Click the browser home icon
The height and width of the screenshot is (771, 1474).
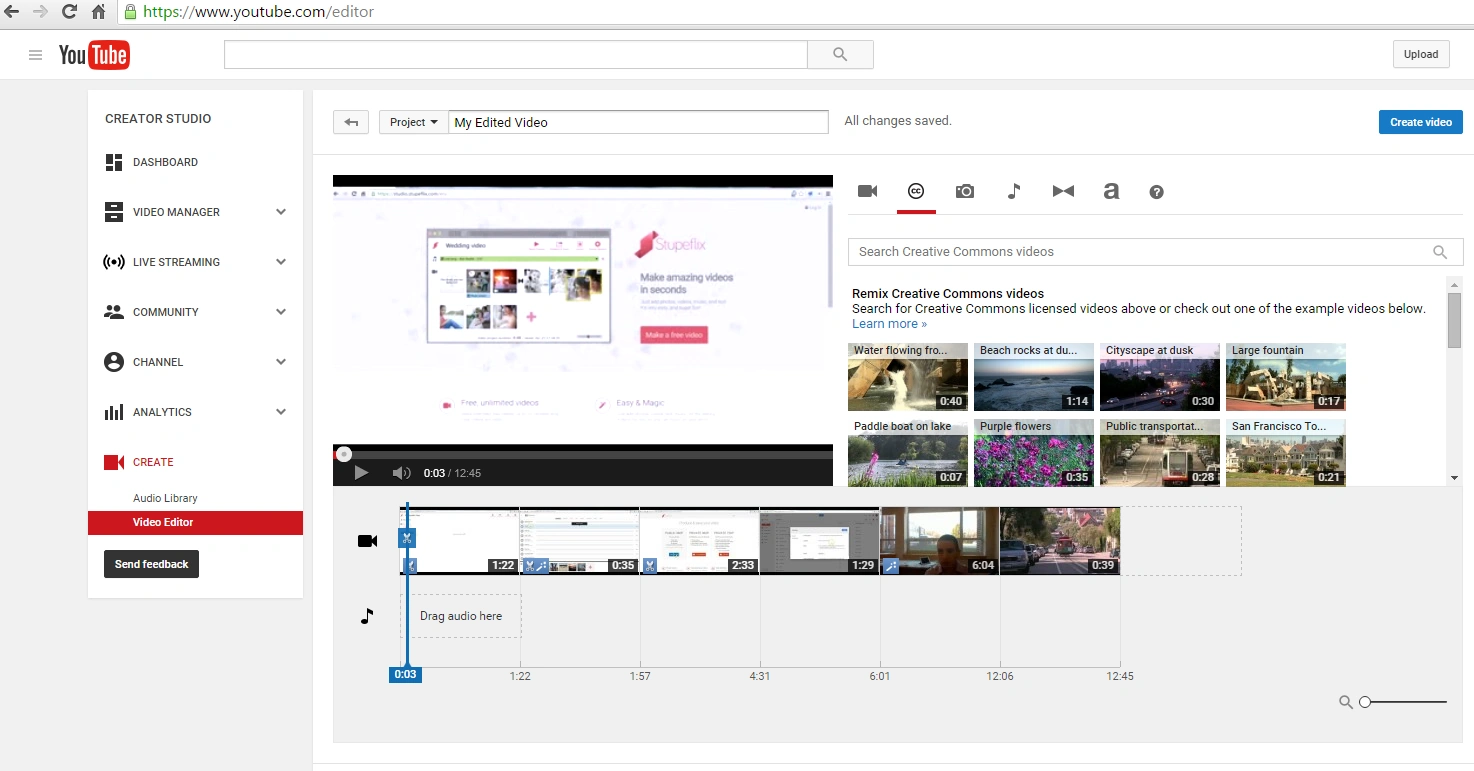tap(98, 12)
